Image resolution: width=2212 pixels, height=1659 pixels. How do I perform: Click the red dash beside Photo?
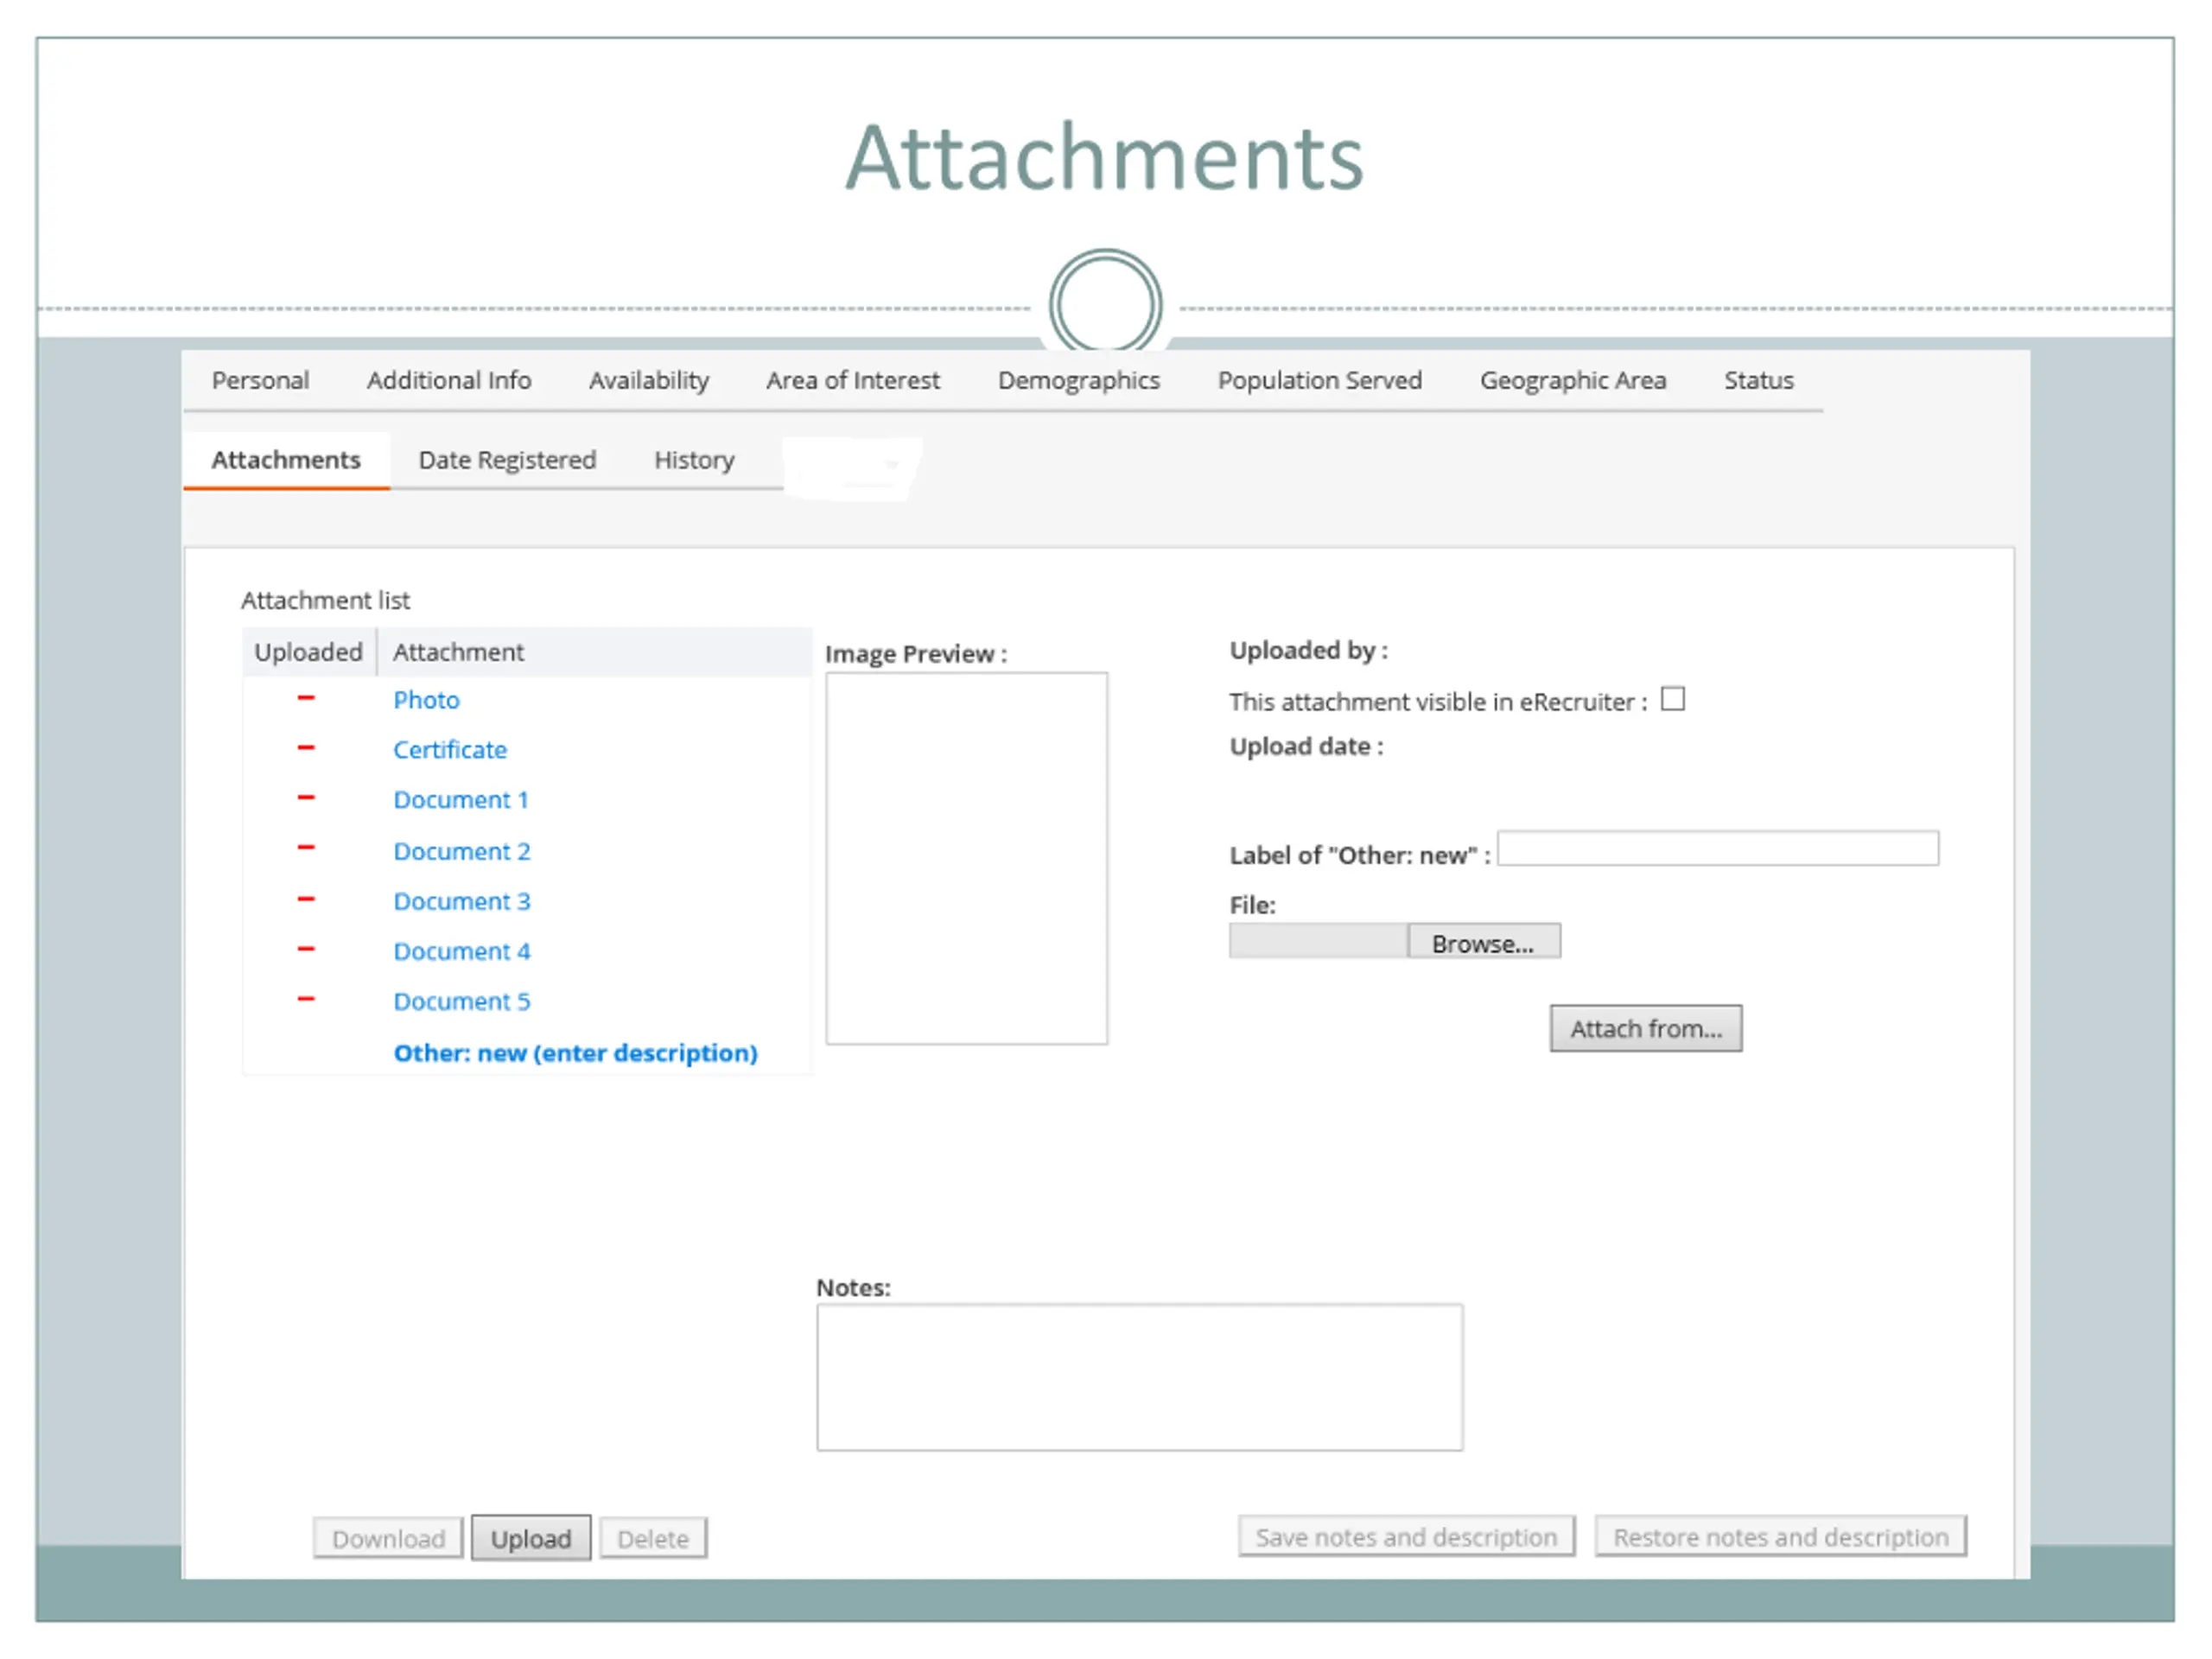coord(306,698)
